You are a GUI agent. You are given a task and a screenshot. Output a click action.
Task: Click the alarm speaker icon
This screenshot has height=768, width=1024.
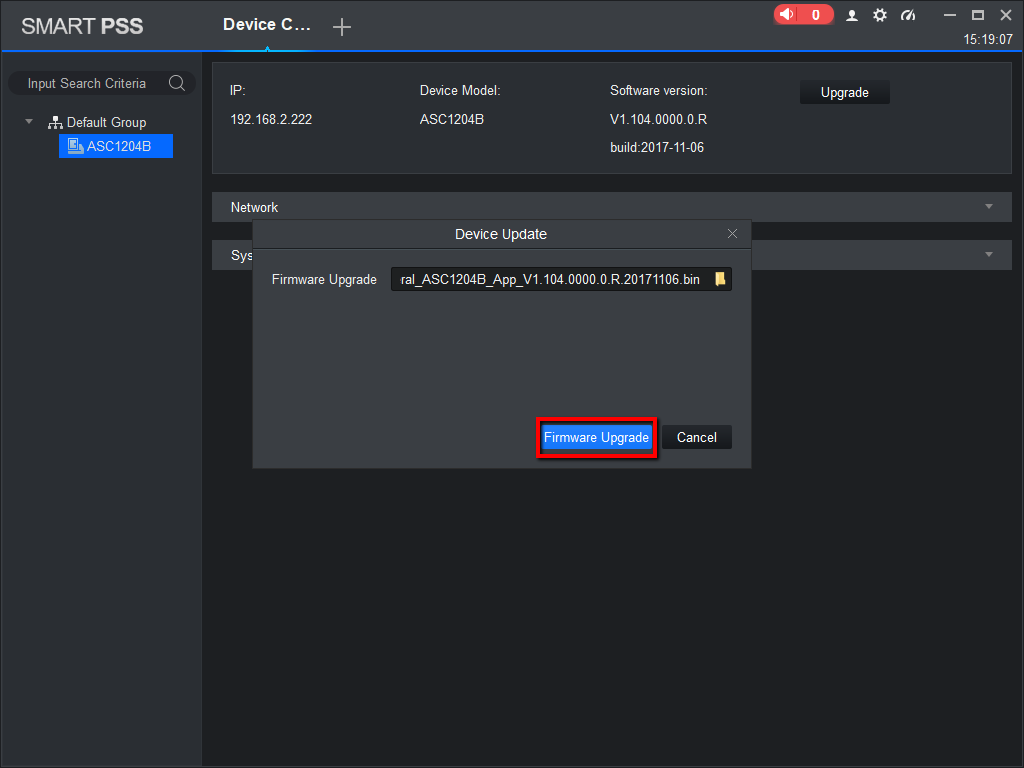coord(787,14)
